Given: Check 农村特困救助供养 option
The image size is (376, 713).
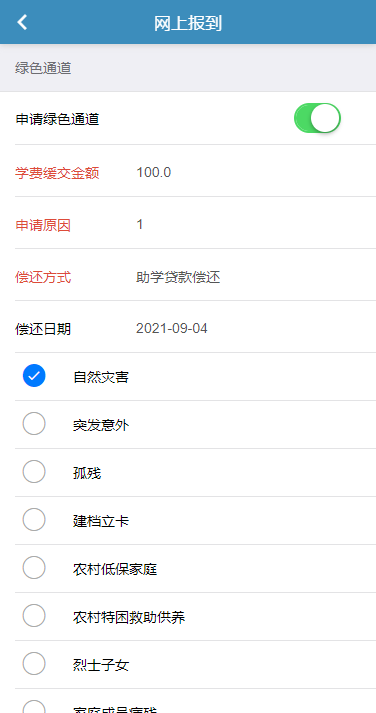Looking at the screenshot, I should click(34, 616).
